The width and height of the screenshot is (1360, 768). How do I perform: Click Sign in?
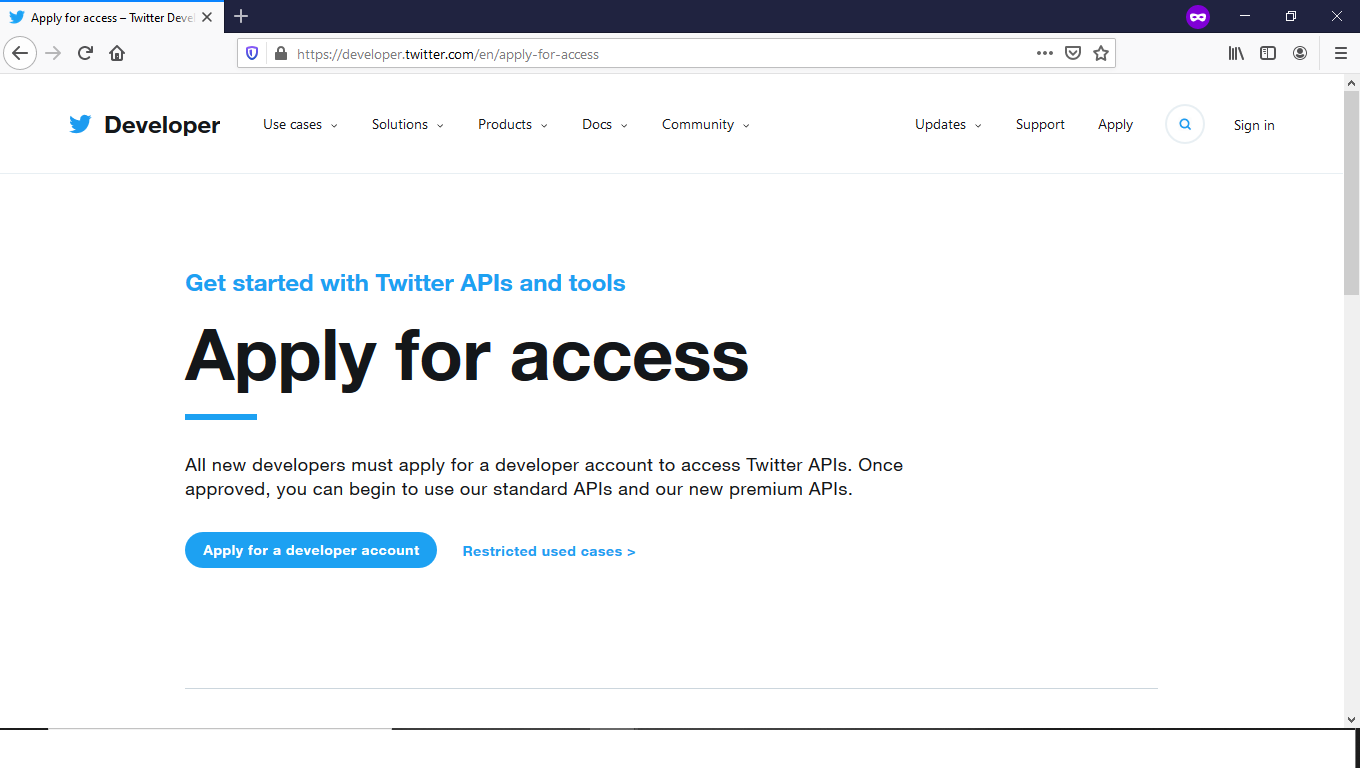click(x=1254, y=125)
